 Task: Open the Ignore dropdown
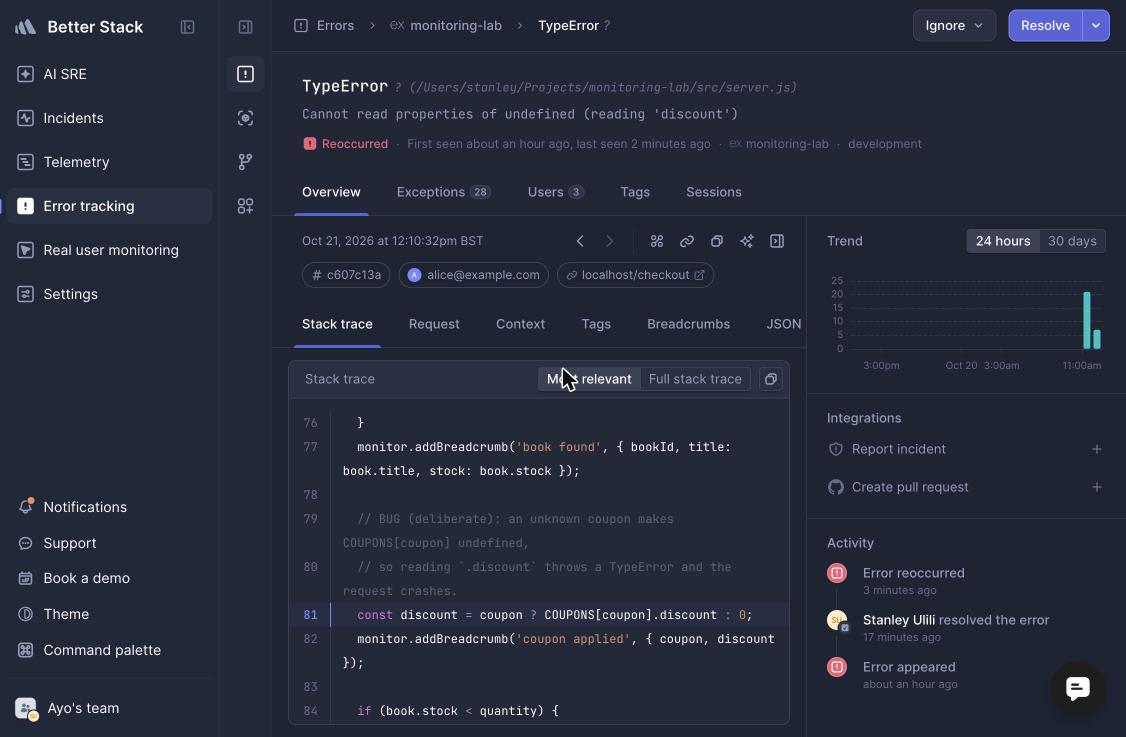point(954,26)
